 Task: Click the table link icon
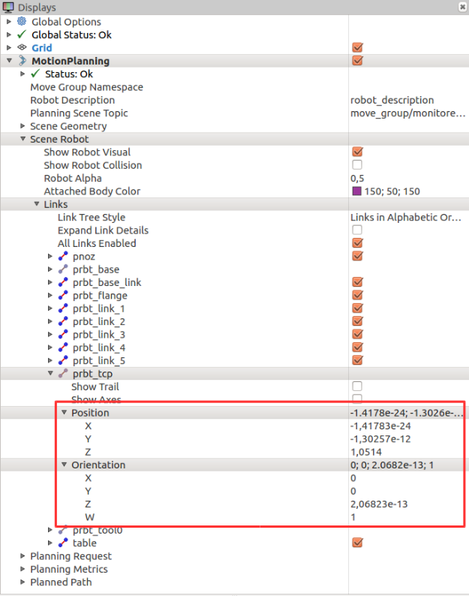click(63, 543)
